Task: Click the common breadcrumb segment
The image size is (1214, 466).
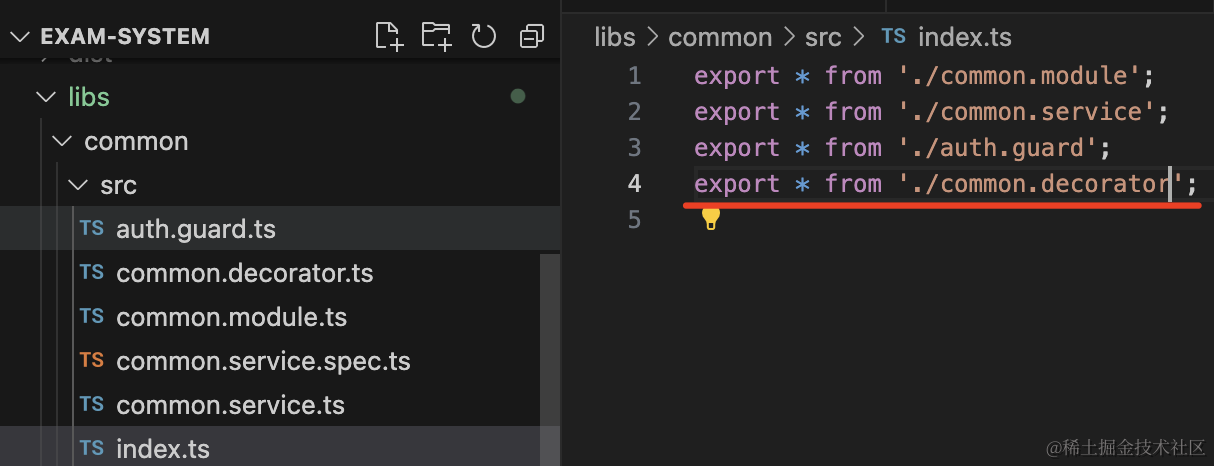Action: tap(720, 37)
